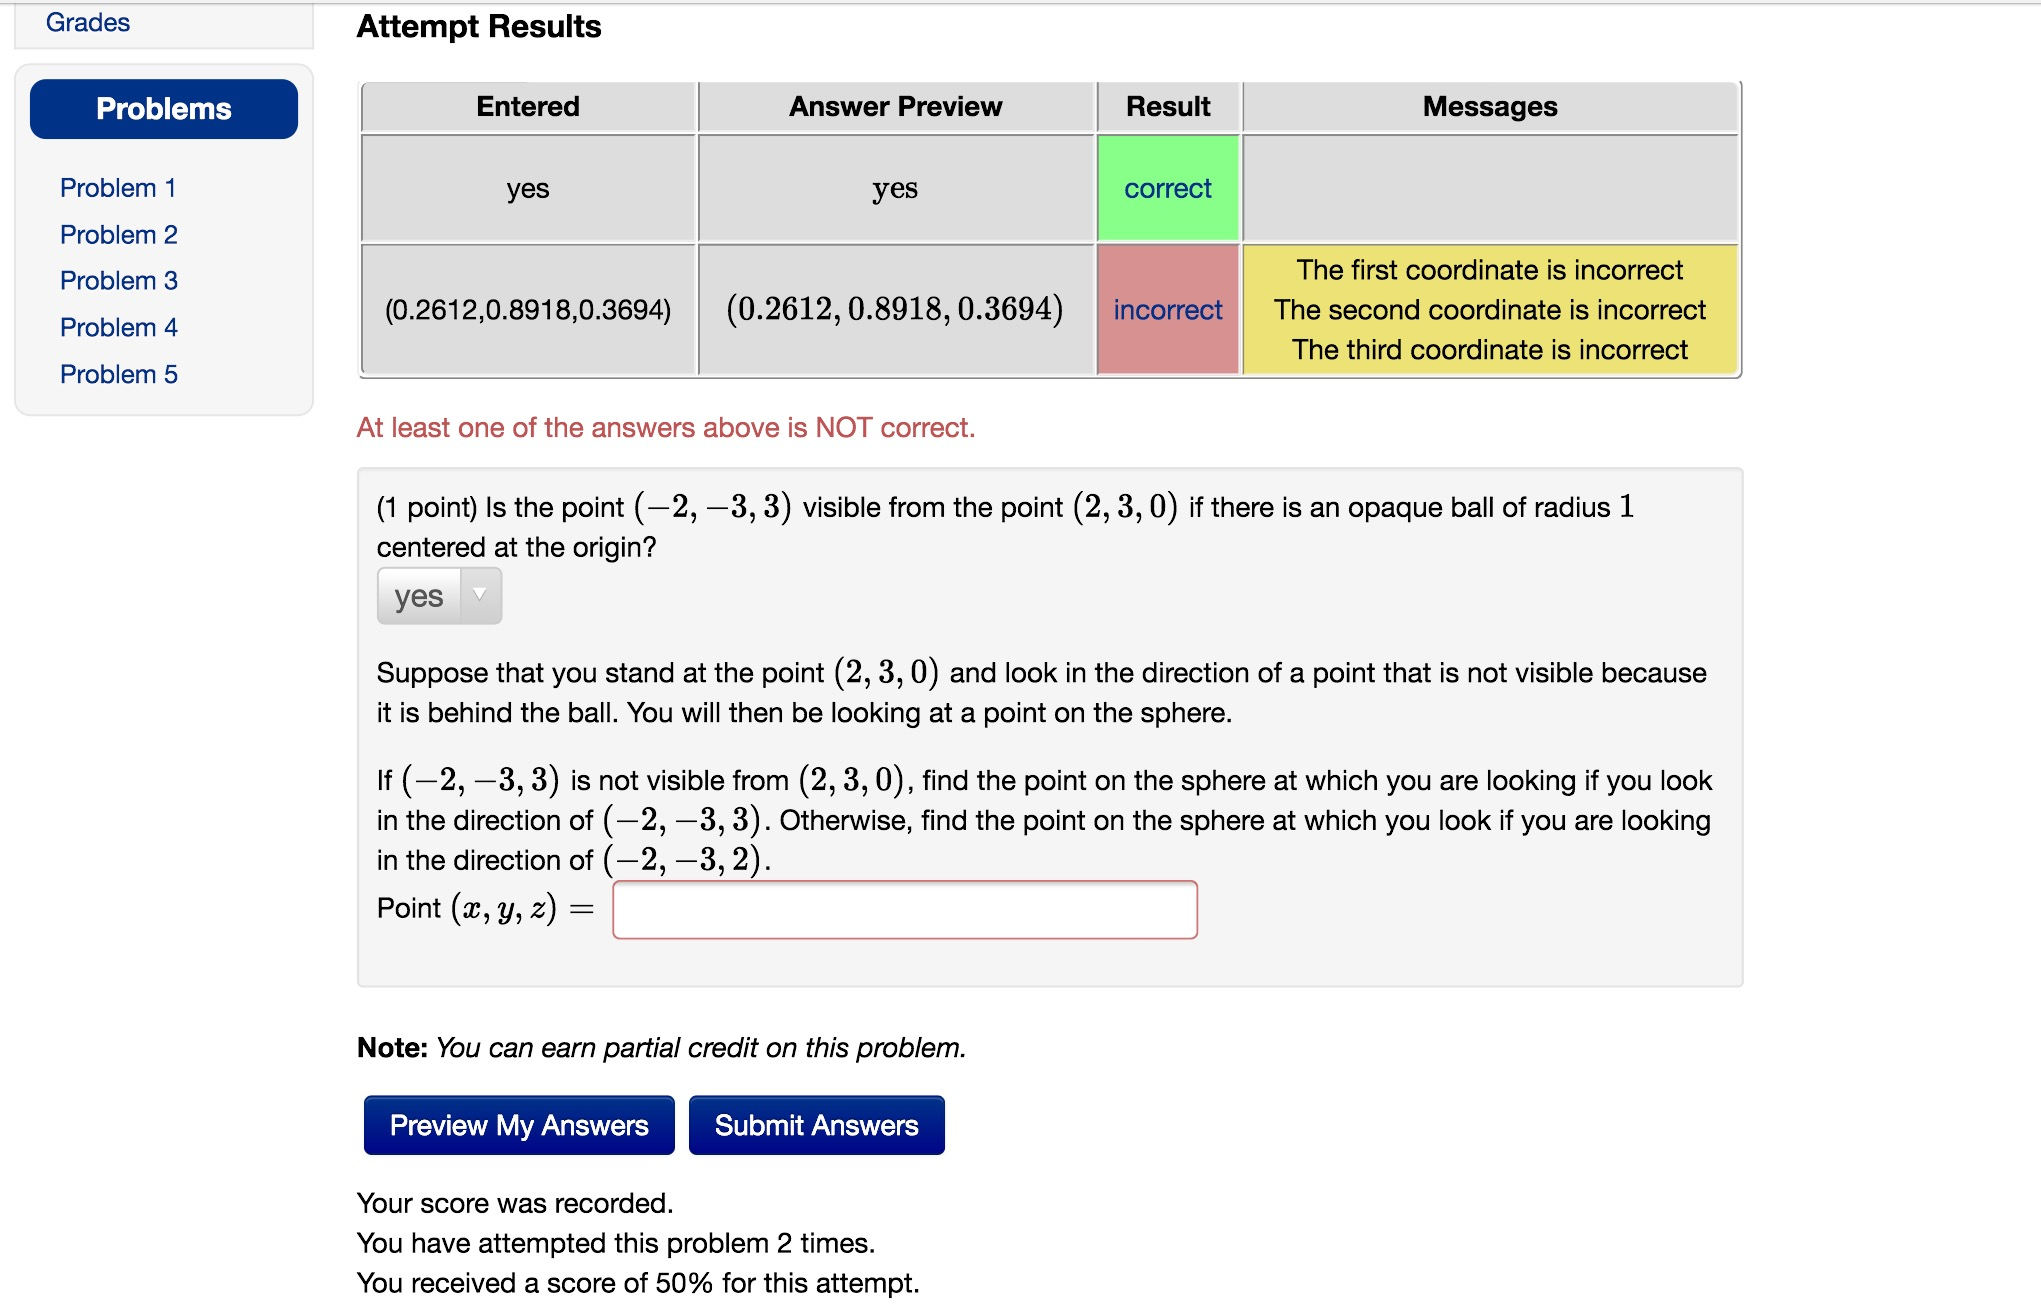Open the Grades page
The height and width of the screenshot is (1308, 2041).
click(x=88, y=22)
